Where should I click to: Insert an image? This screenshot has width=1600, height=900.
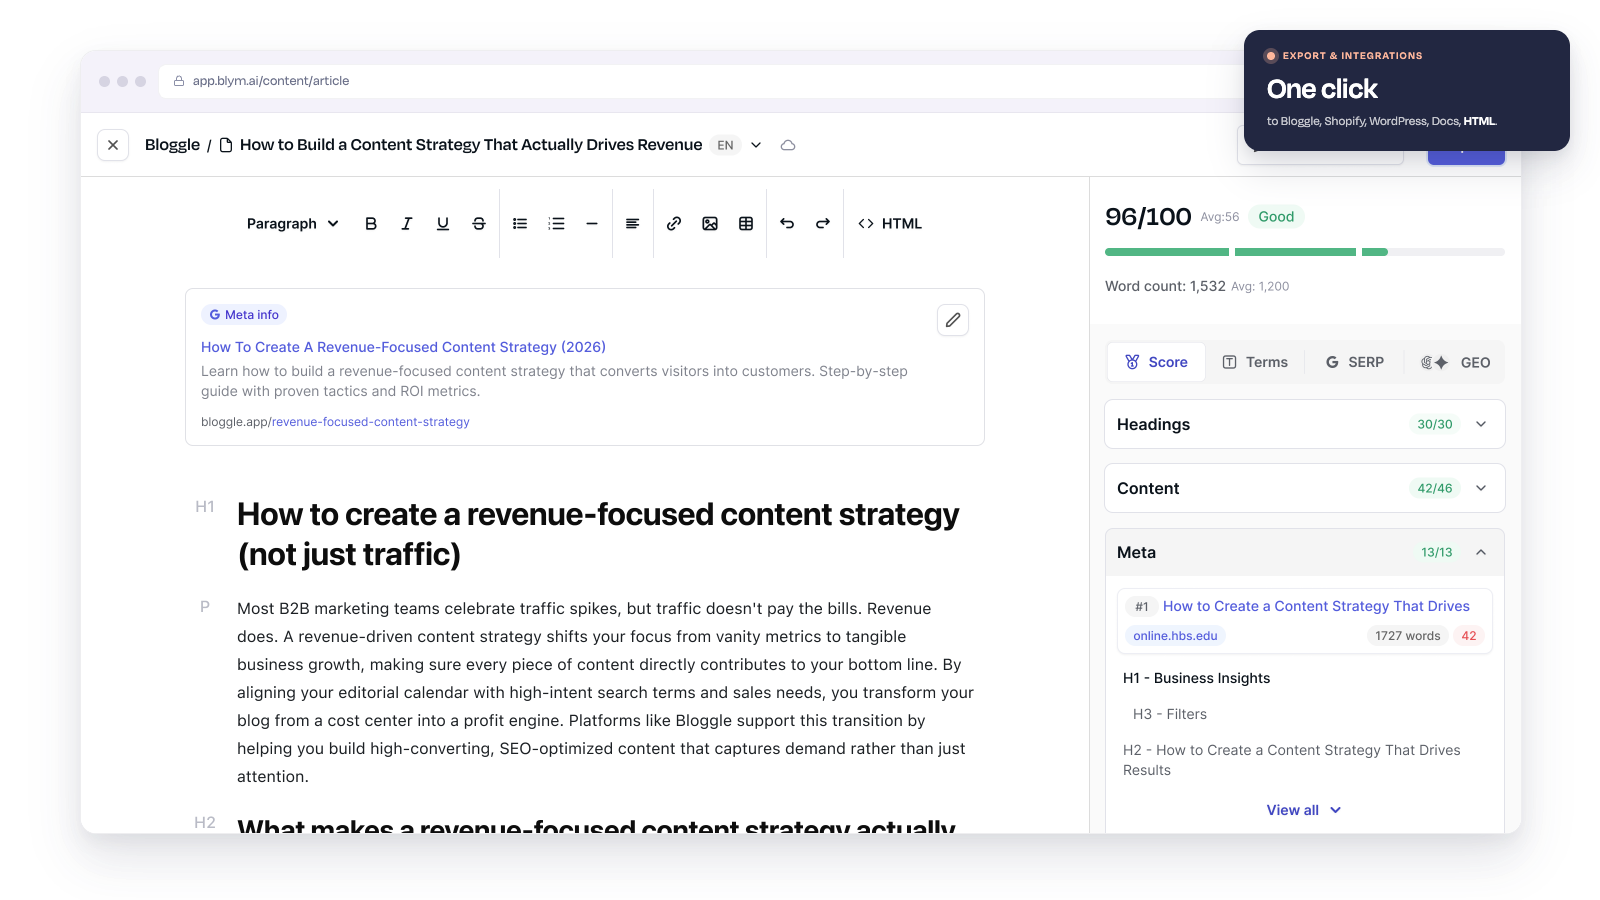tap(710, 224)
